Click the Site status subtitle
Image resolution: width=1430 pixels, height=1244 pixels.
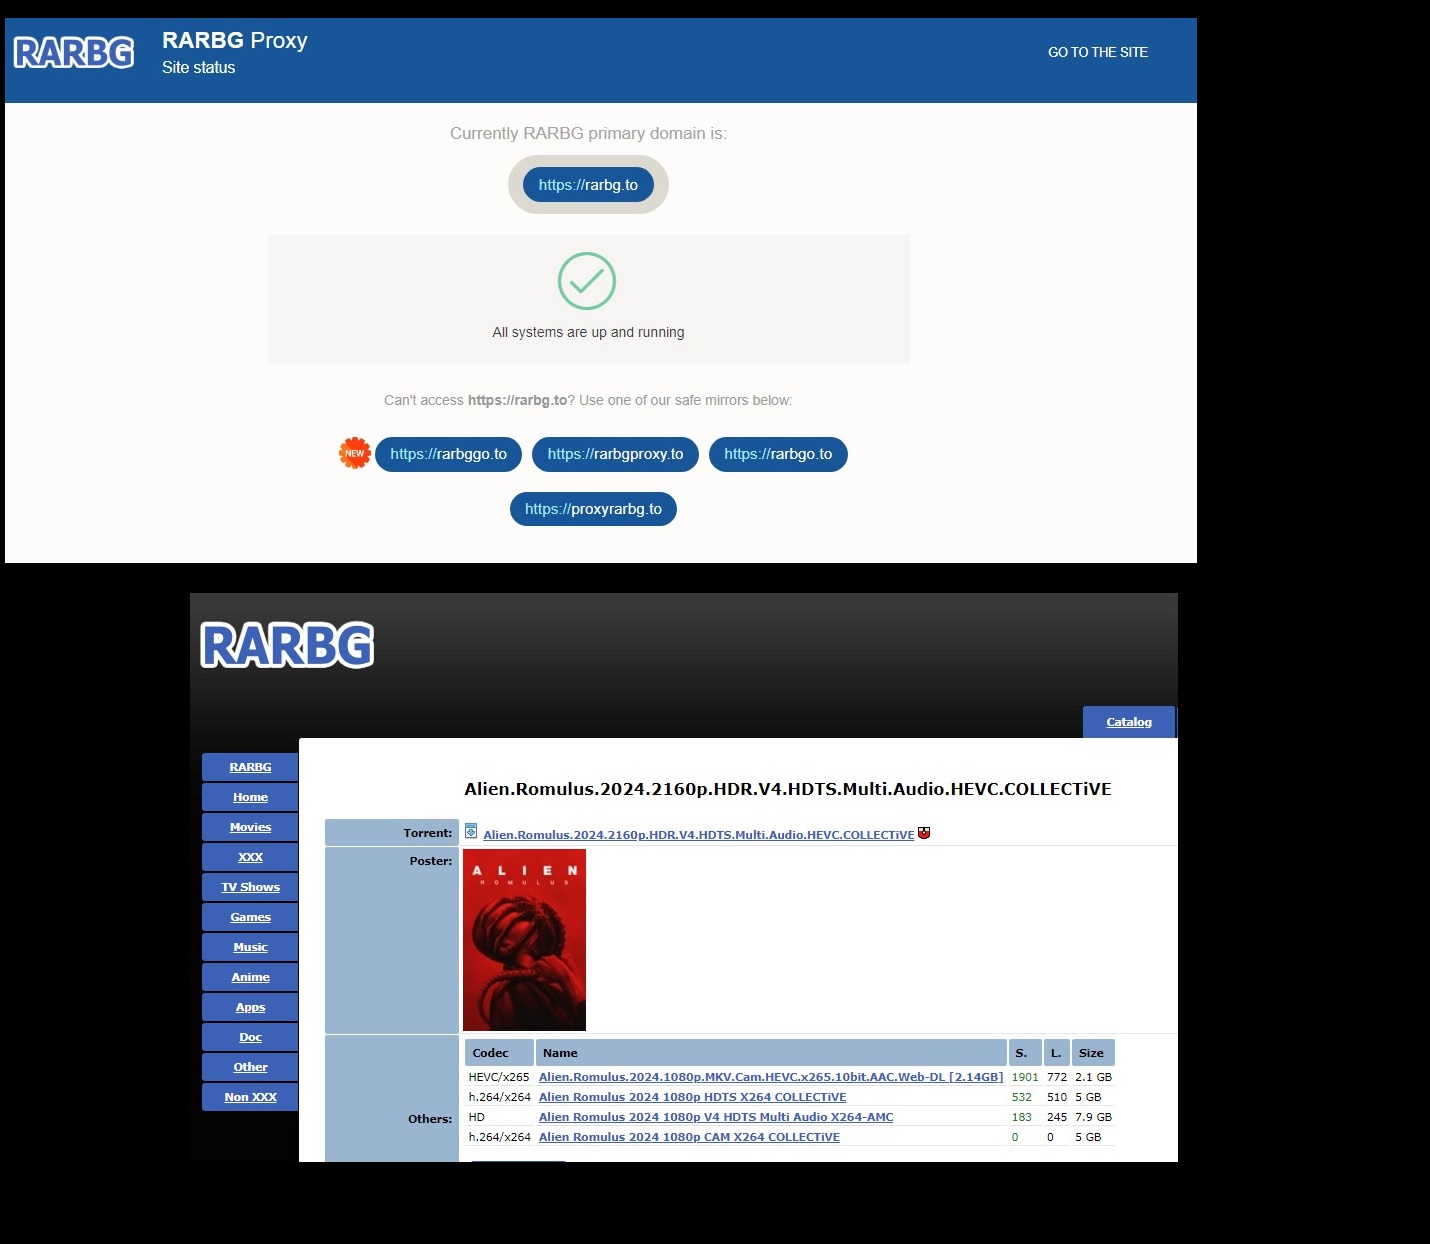[199, 67]
